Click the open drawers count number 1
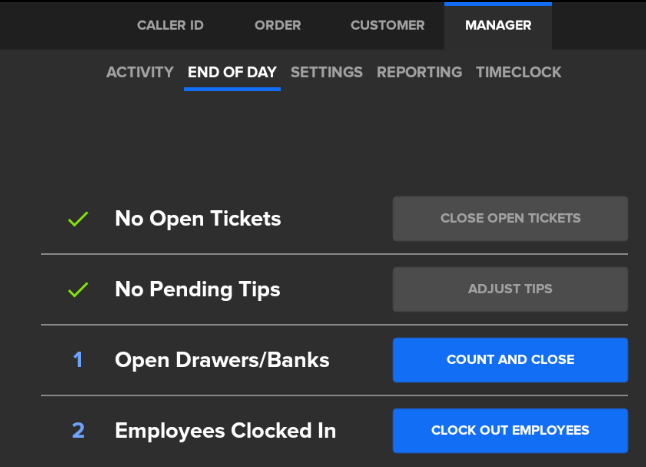Image resolution: width=646 pixels, height=467 pixels. [x=78, y=360]
